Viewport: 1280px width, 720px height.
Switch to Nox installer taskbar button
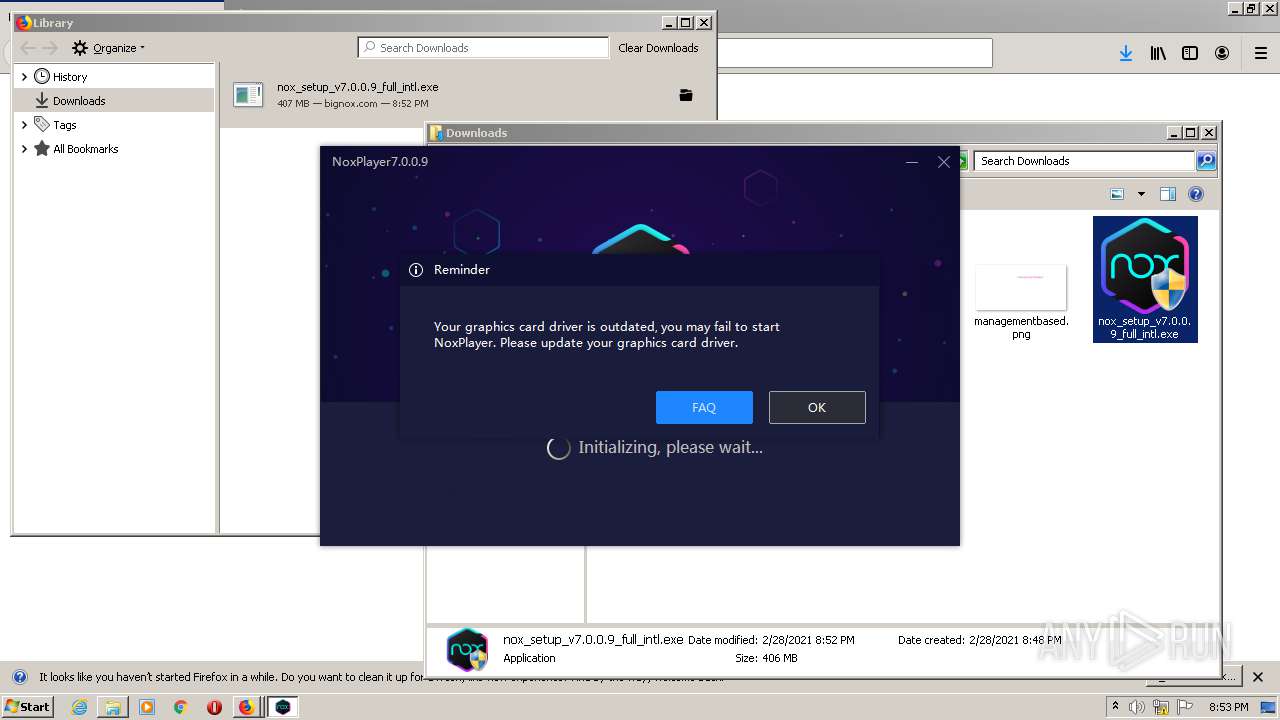[283, 707]
